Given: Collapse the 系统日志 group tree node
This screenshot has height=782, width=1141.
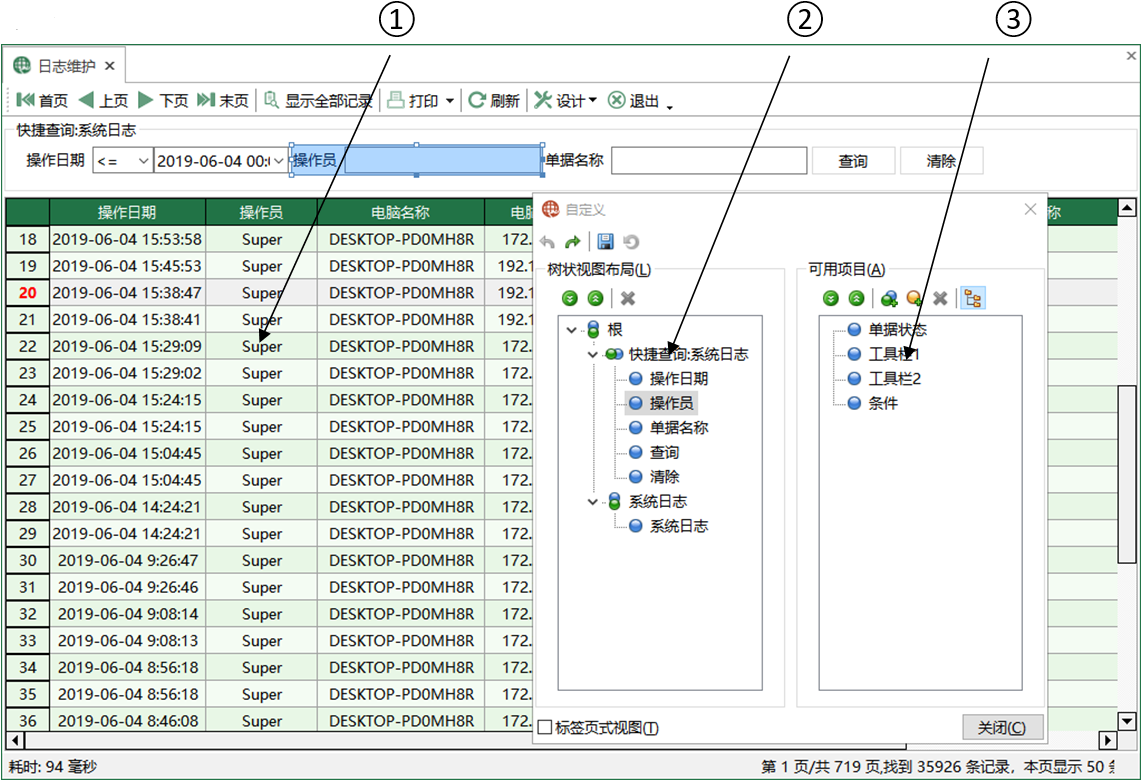Looking at the screenshot, I should pyautogui.click(x=593, y=501).
